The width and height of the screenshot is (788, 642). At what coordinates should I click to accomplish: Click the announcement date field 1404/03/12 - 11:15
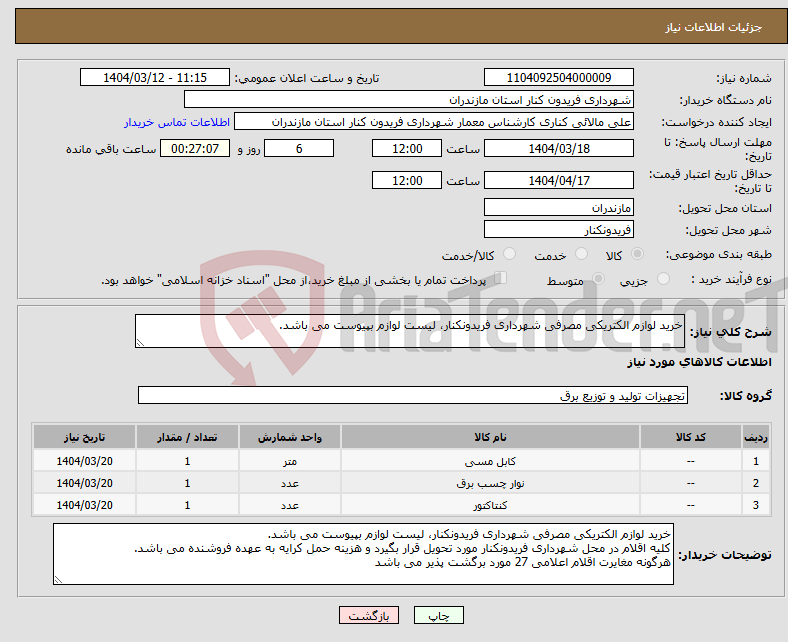155,77
